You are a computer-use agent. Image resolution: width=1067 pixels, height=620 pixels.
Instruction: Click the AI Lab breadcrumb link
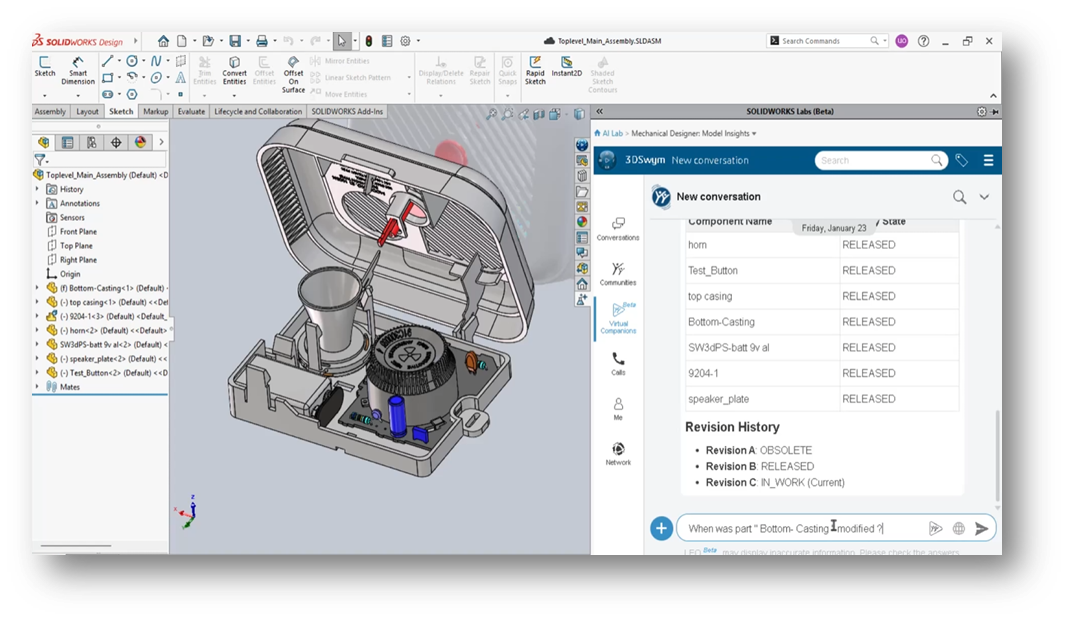pos(612,134)
